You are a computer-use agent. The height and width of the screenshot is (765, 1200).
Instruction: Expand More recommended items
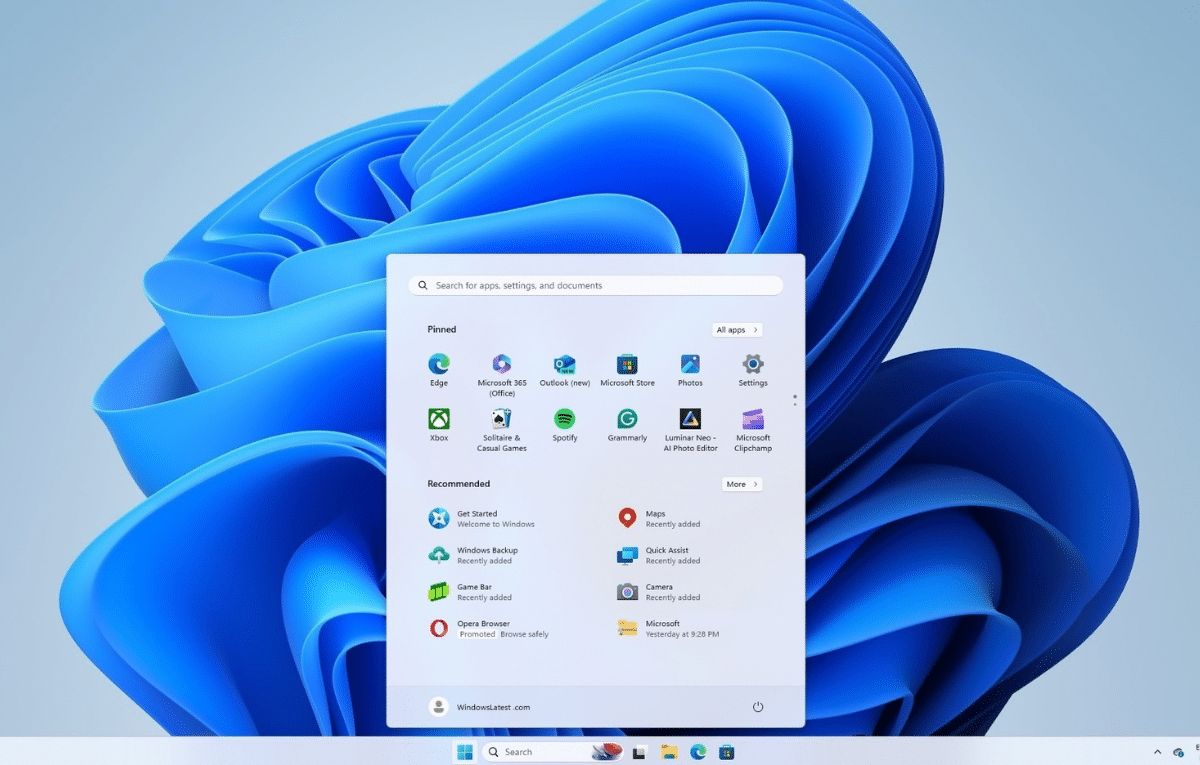(x=742, y=484)
